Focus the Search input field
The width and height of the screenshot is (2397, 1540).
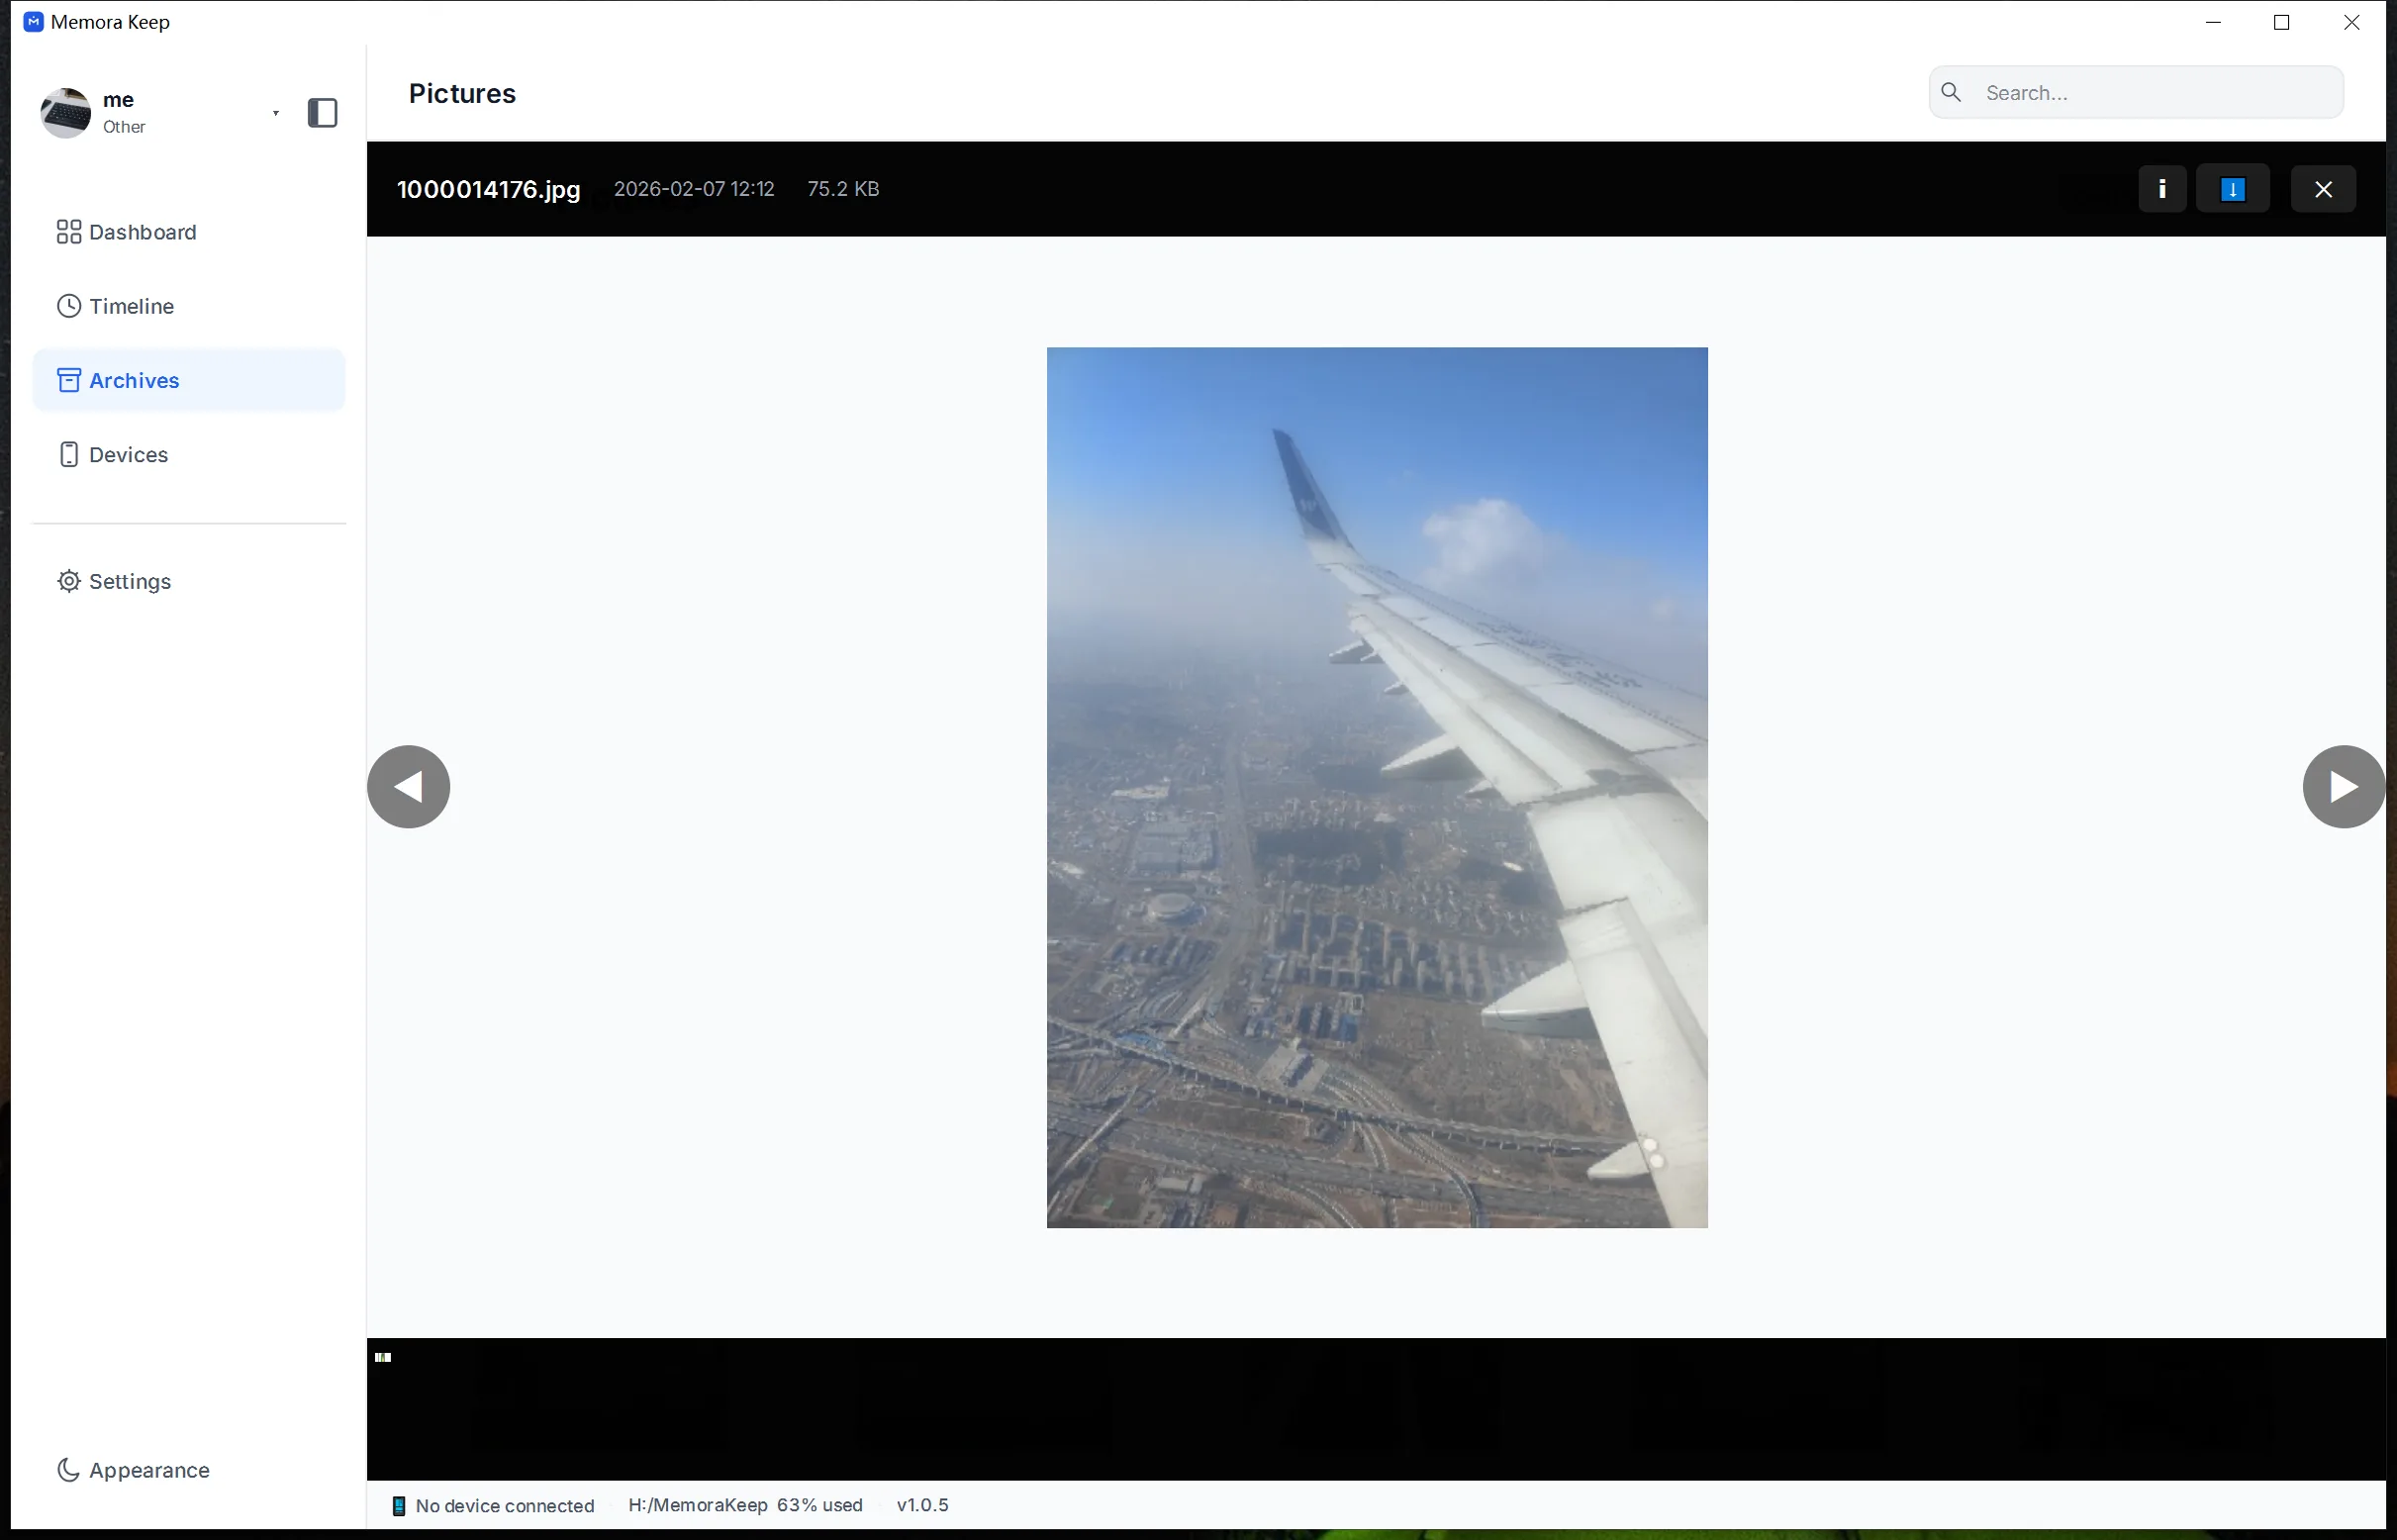(2135, 93)
